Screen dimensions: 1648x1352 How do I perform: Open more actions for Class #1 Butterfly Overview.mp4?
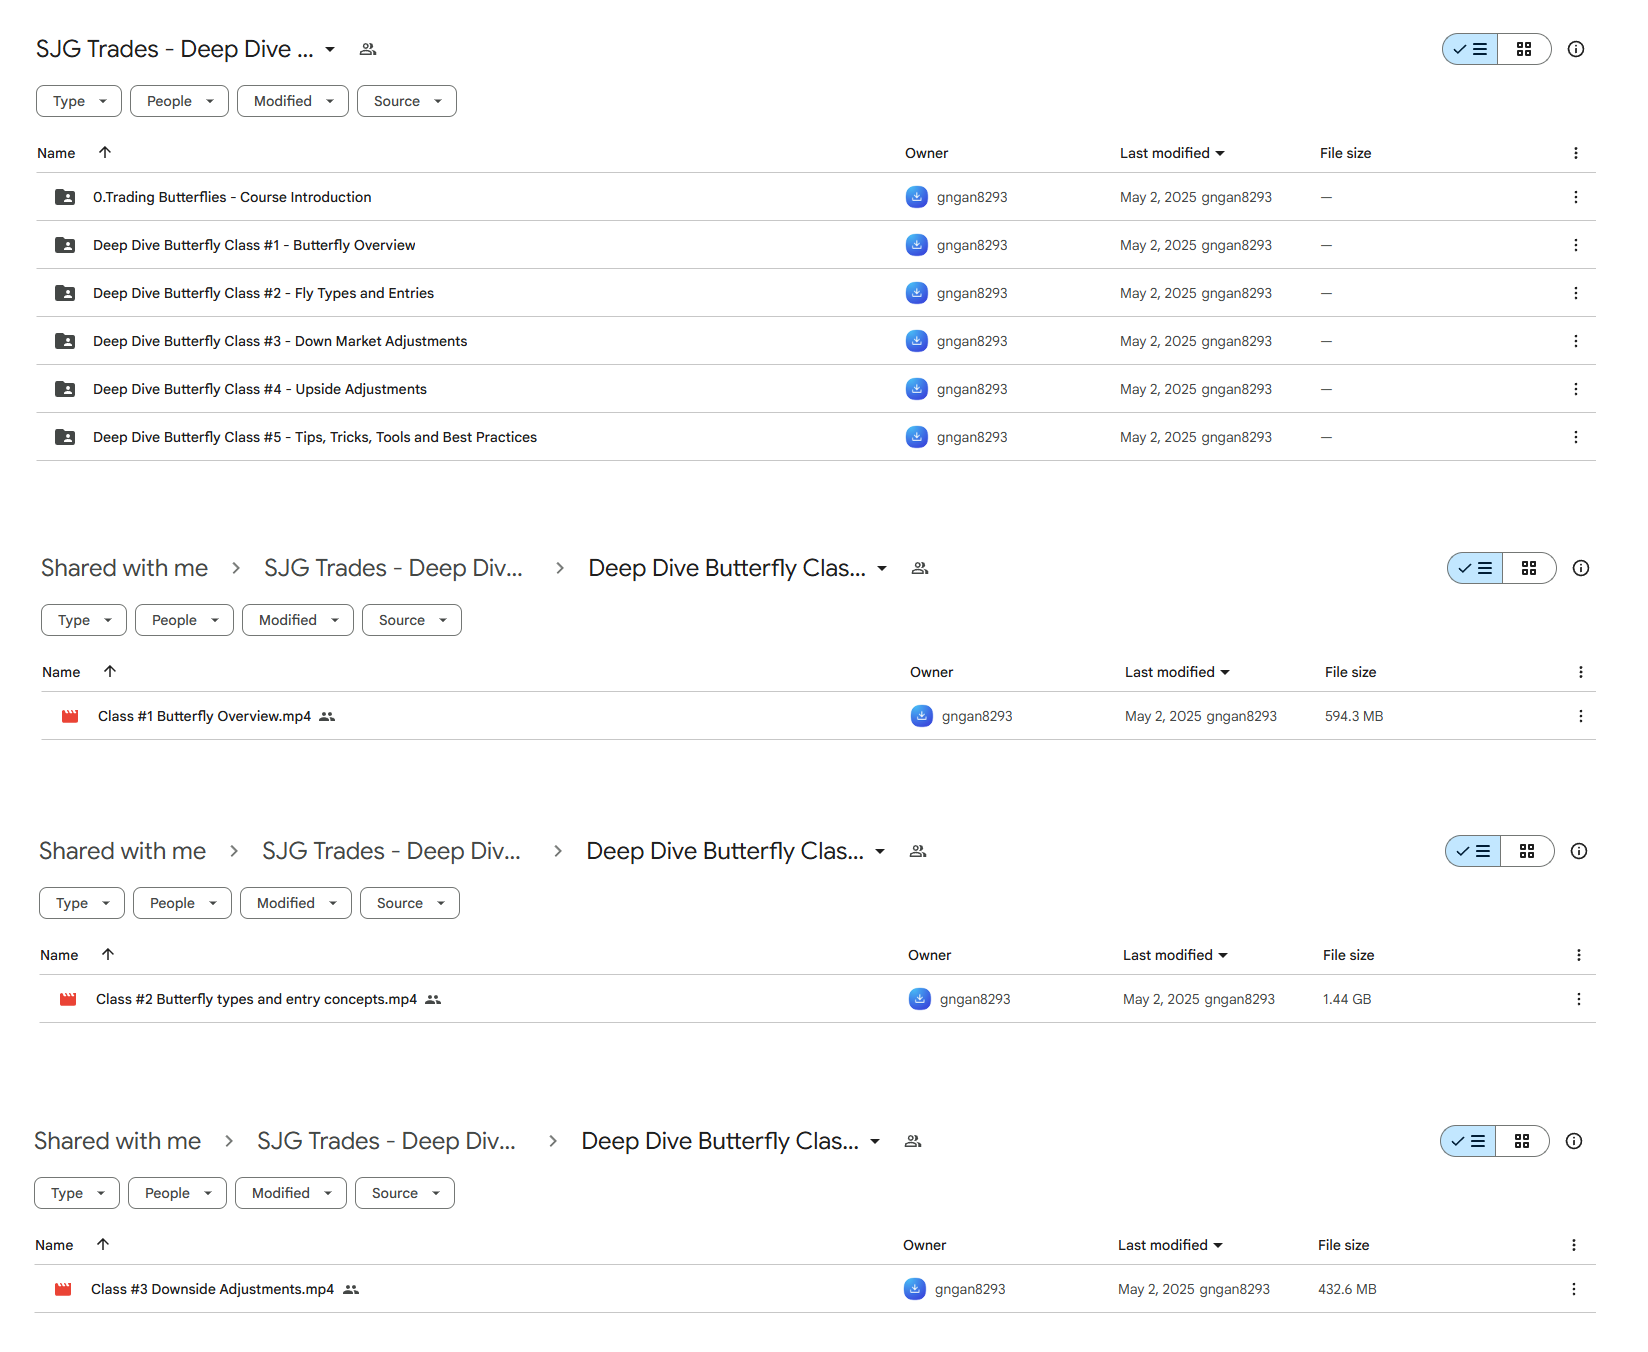1581,716
